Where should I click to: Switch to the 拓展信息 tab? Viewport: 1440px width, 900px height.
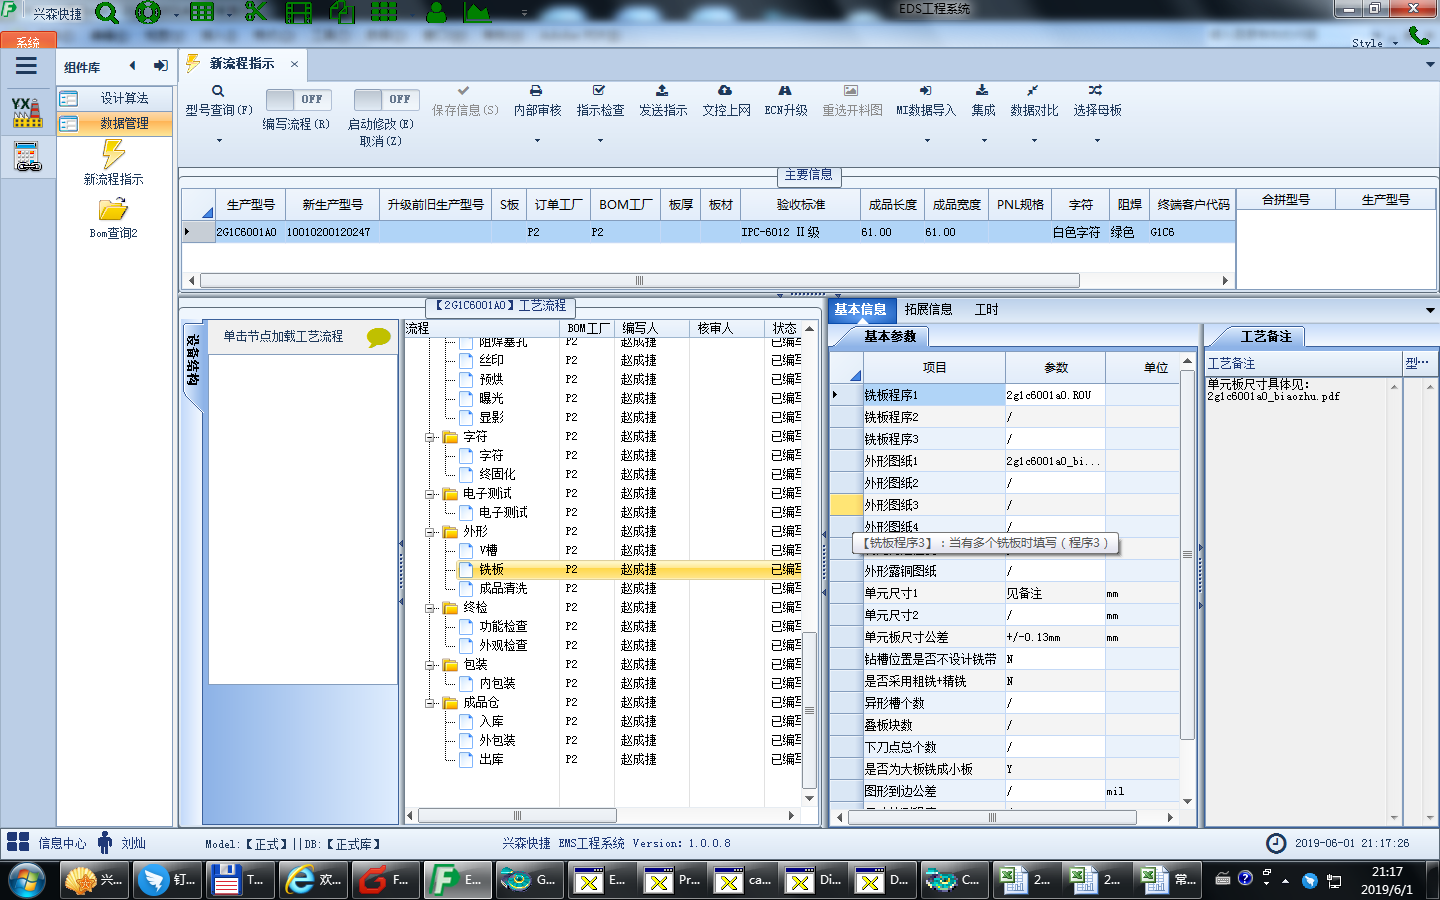(x=928, y=309)
